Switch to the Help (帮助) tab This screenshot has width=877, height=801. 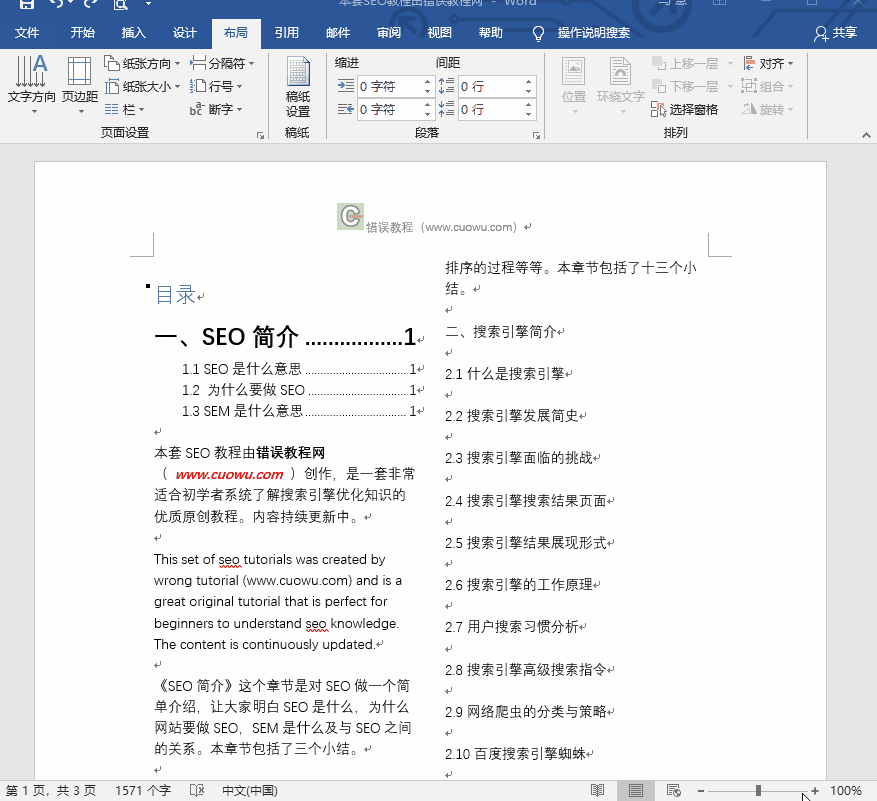pos(490,32)
